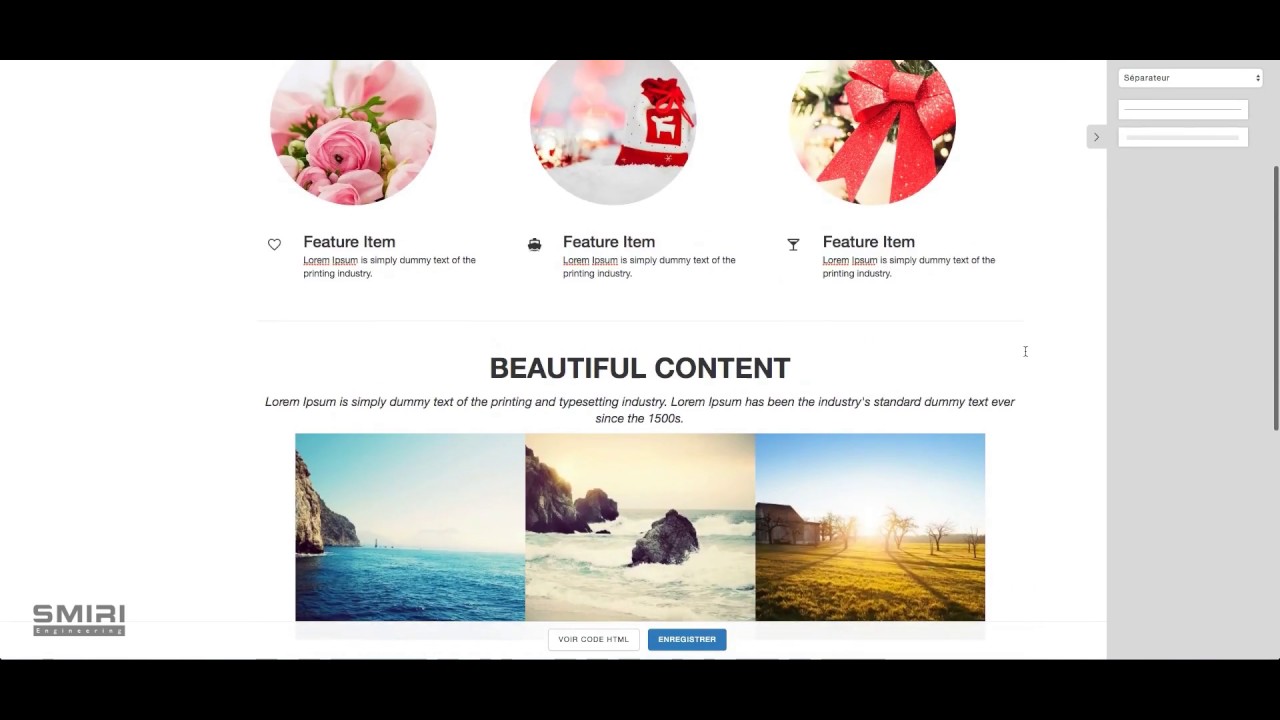The width and height of the screenshot is (1280, 720).
Task: Select the pink roses circular image
Action: tap(353, 130)
